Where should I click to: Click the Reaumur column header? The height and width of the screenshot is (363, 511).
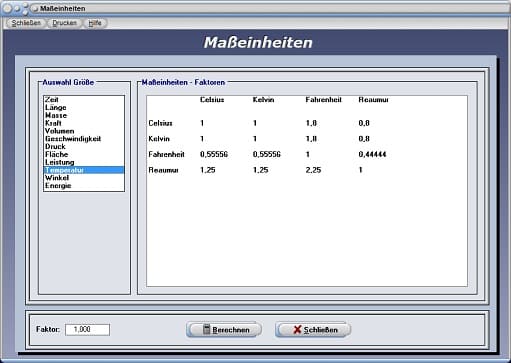click(373, 100)
